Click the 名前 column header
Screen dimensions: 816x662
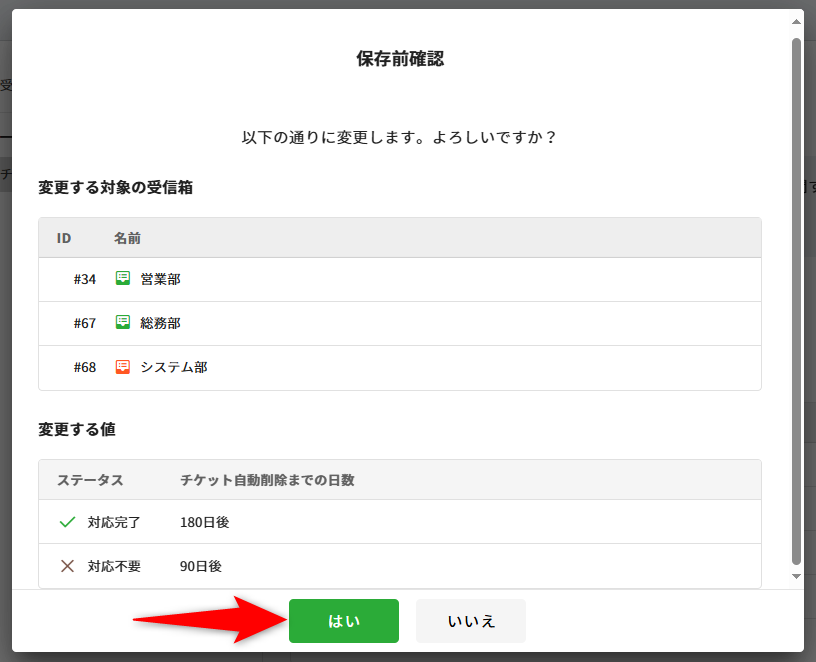[127, 238]
